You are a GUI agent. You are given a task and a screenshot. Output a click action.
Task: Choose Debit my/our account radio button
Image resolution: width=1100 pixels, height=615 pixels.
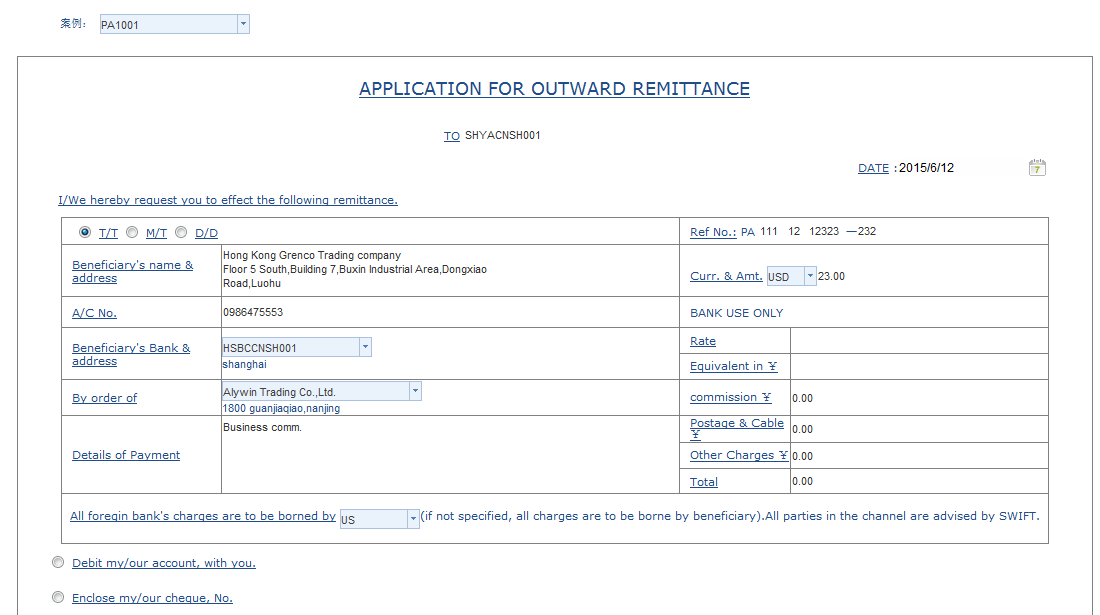tap(58, 562)
